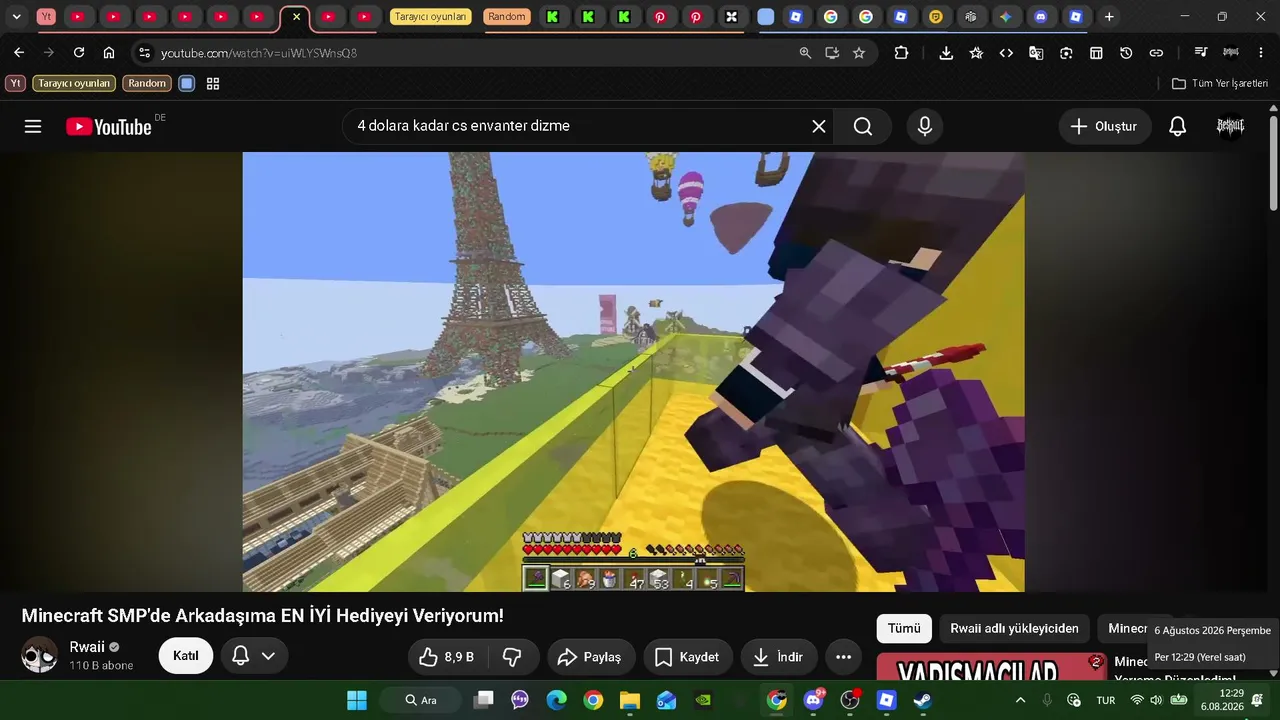The width and height of the screenshot is (1280, 720).
Task: Open the recommended video thumbnail in the sidebar
Action: point(991,667)
